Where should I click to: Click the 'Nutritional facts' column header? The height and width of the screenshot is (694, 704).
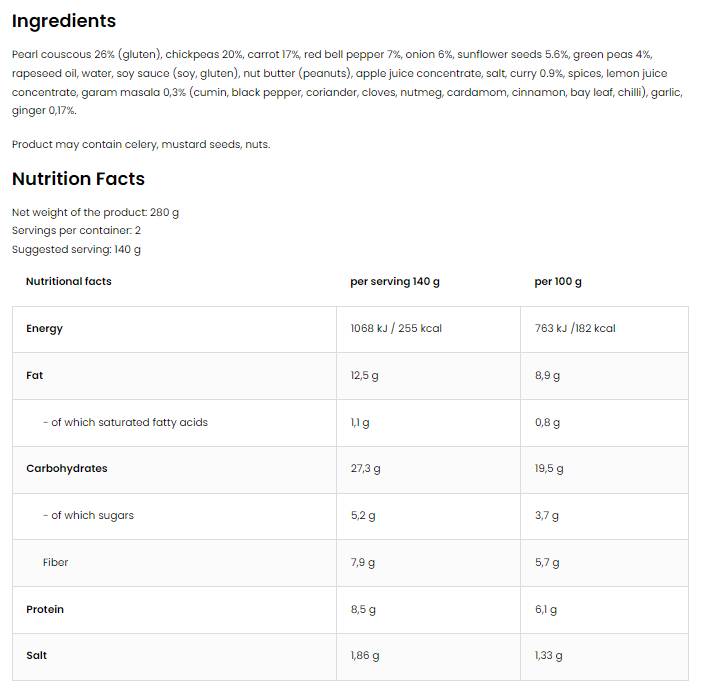pos(68,282)
